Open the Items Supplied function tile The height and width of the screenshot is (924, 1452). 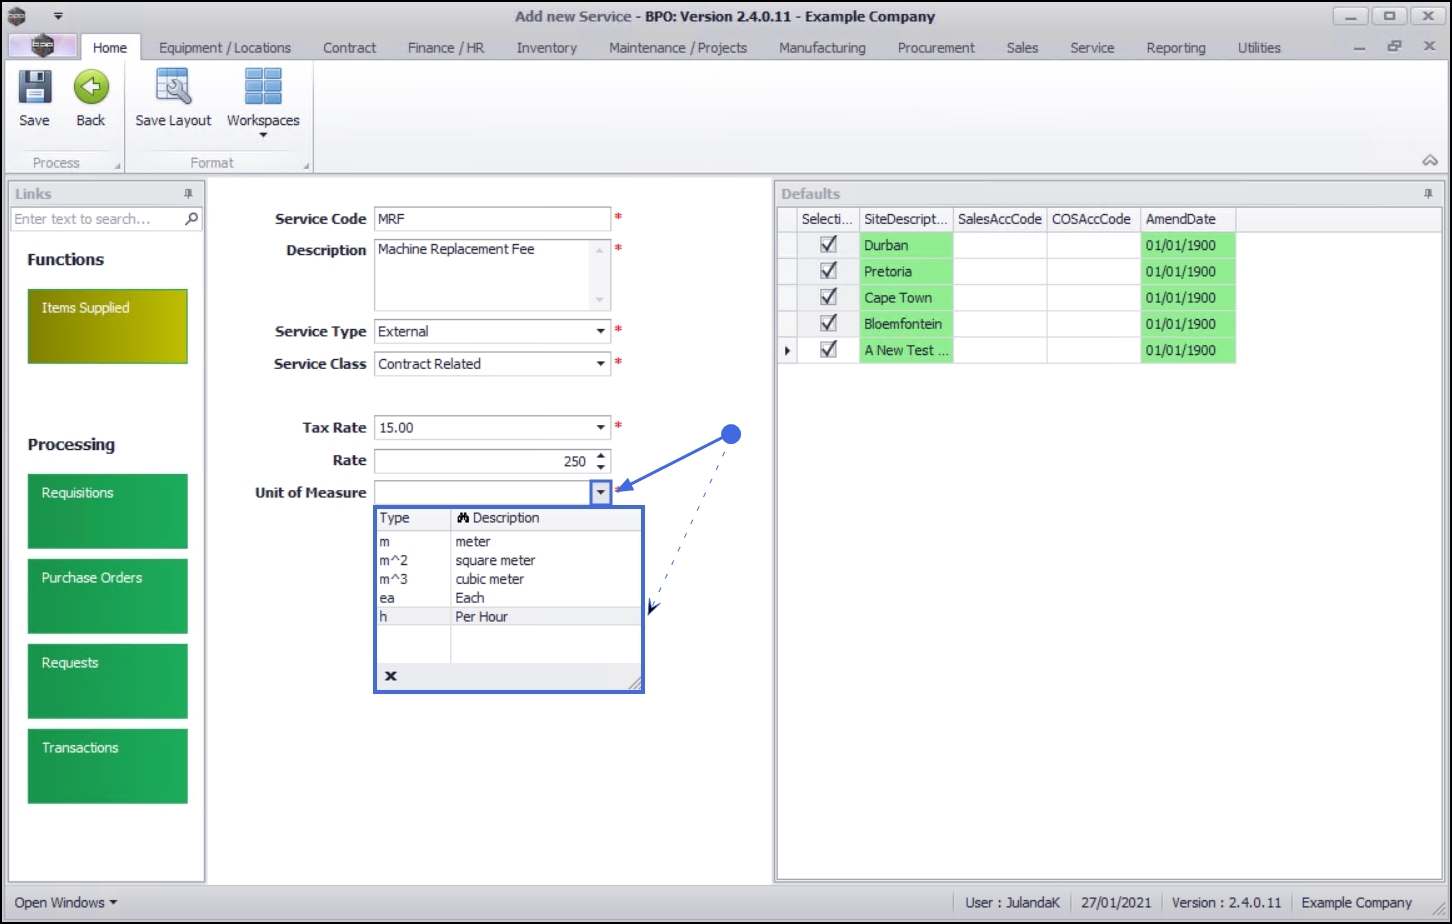coord(108,326)
